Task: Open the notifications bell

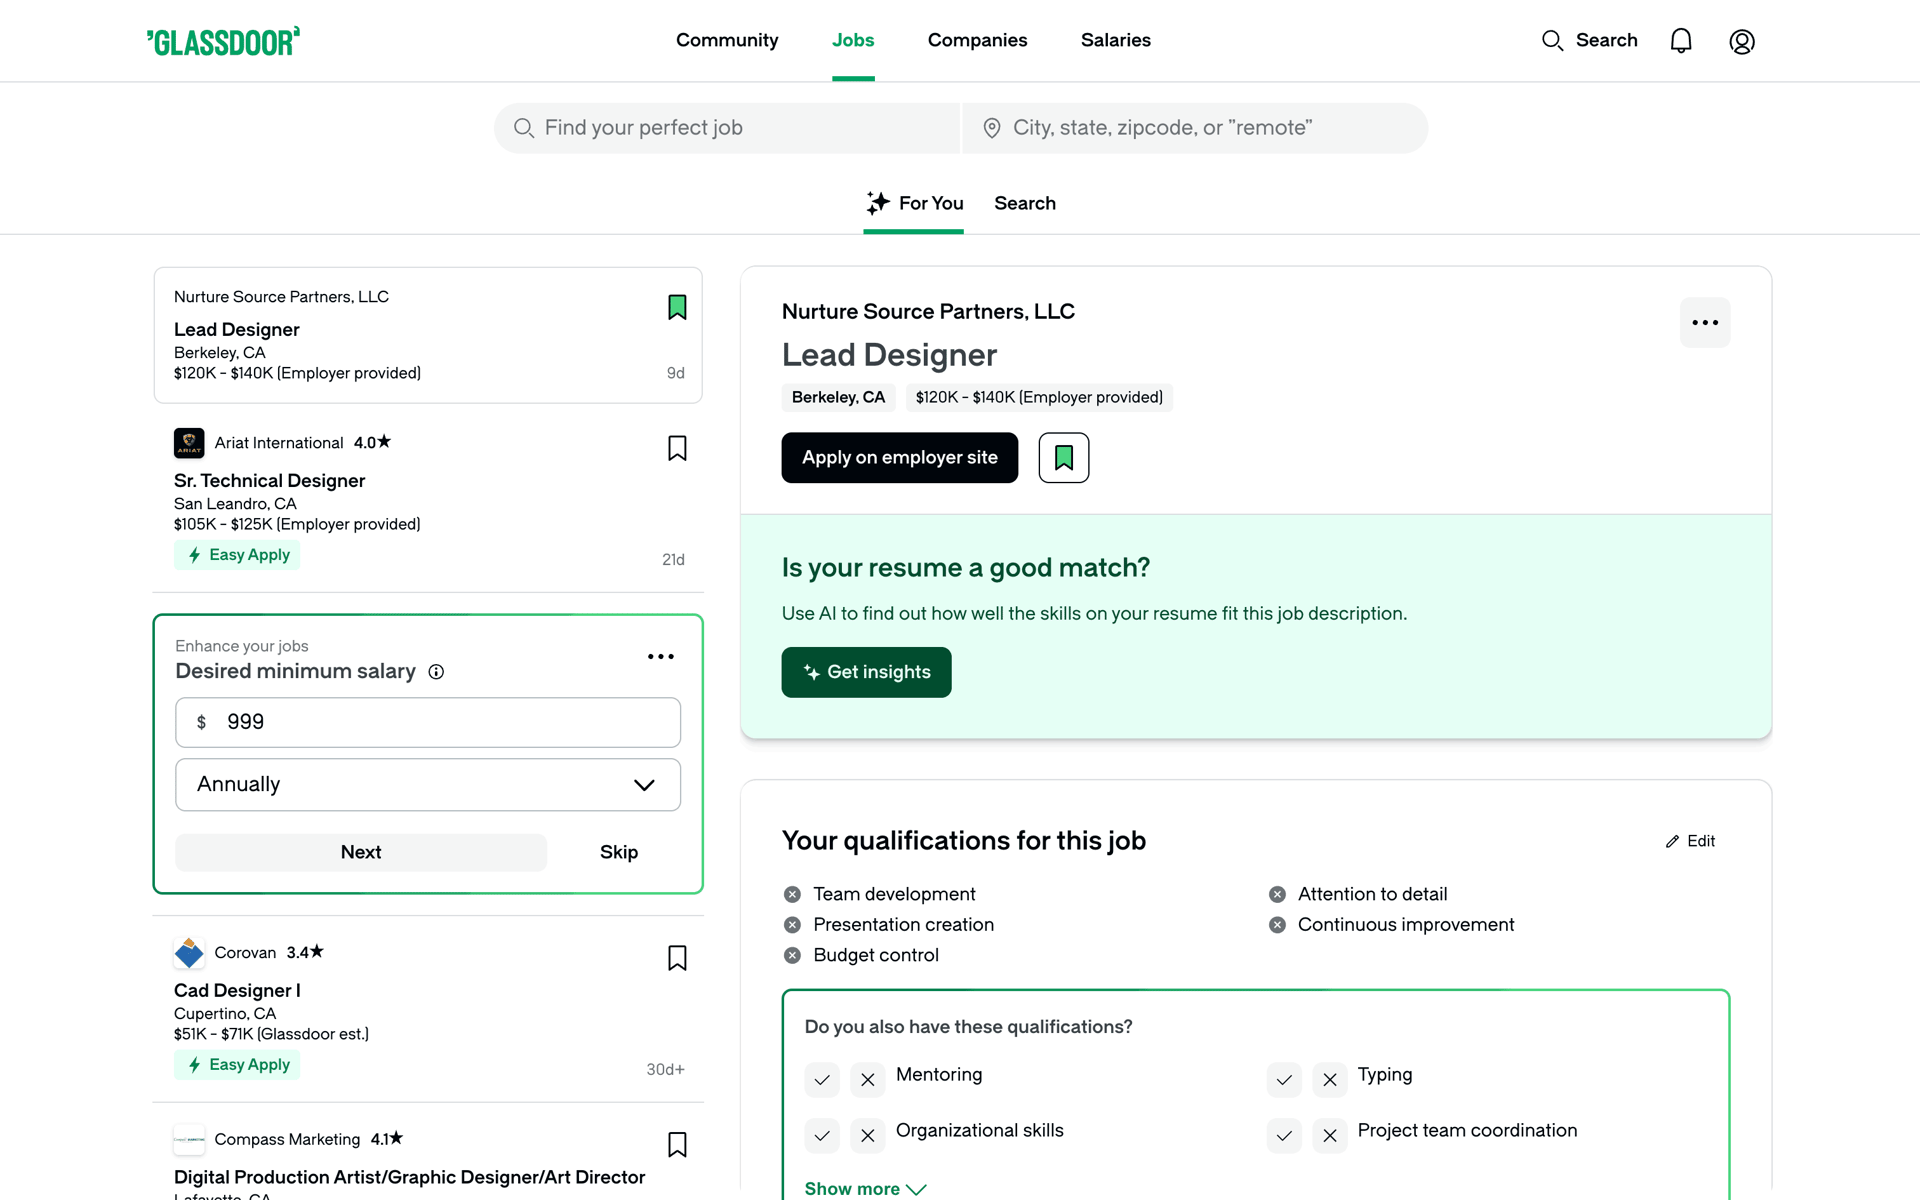Action: (1681, 41)
